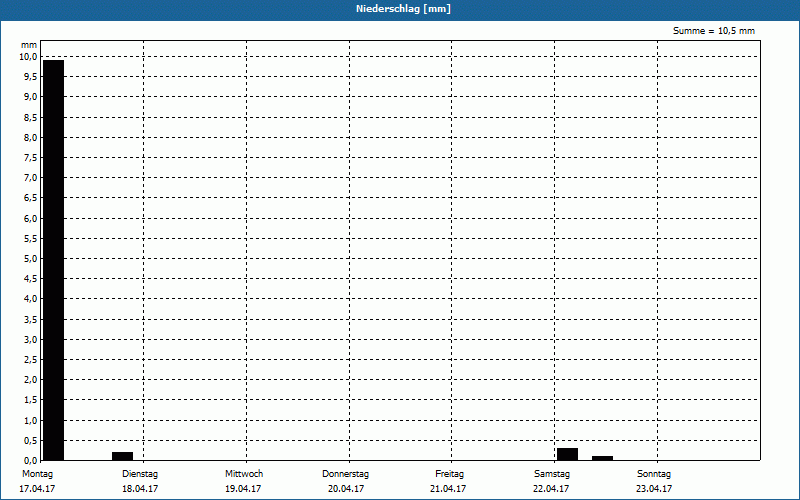The image size is (800, 500).
Task: Click the Samstag axis label
Action: point(552,474)
